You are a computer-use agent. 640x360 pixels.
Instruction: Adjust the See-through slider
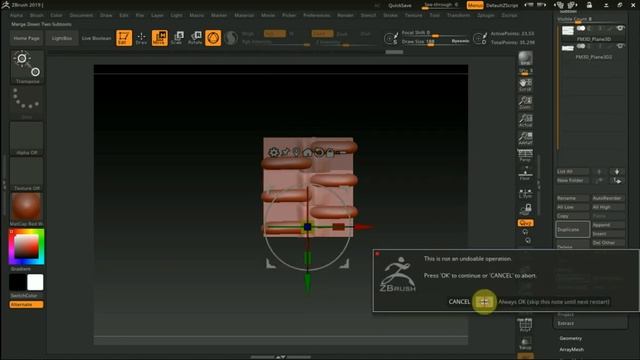point(441,5)
